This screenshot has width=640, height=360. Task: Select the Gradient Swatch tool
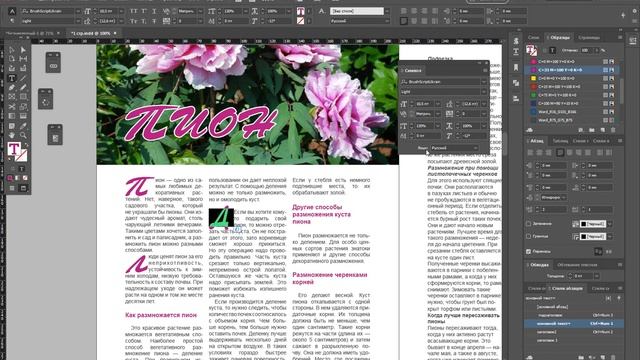point(12,116)
